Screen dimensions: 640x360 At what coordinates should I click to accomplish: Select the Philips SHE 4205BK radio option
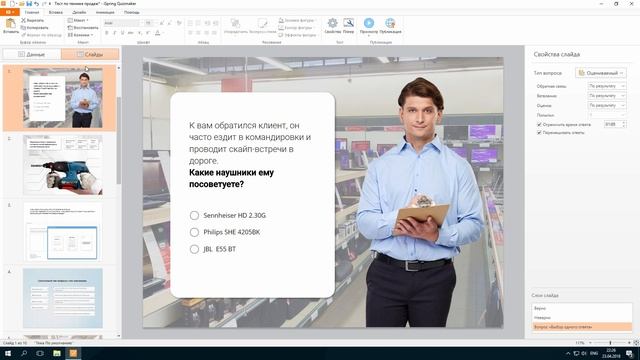coord(194,232)
